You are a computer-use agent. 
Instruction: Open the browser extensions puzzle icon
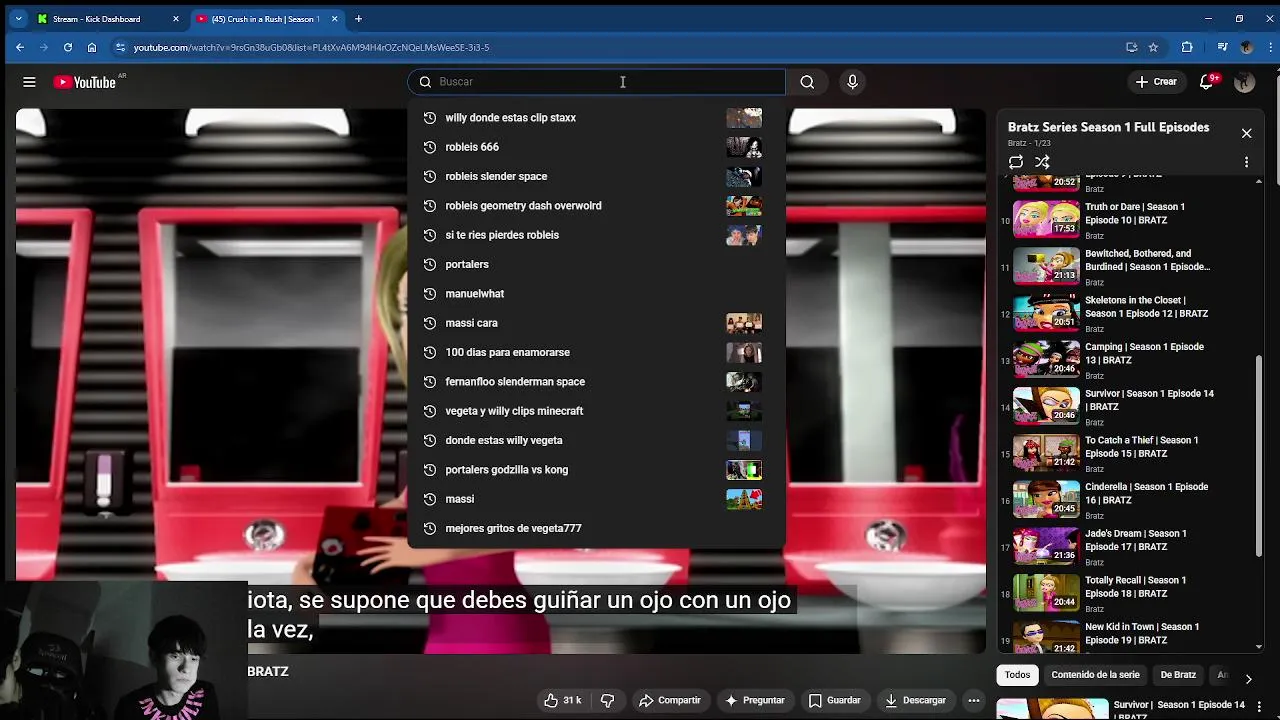pos(1187,47)
